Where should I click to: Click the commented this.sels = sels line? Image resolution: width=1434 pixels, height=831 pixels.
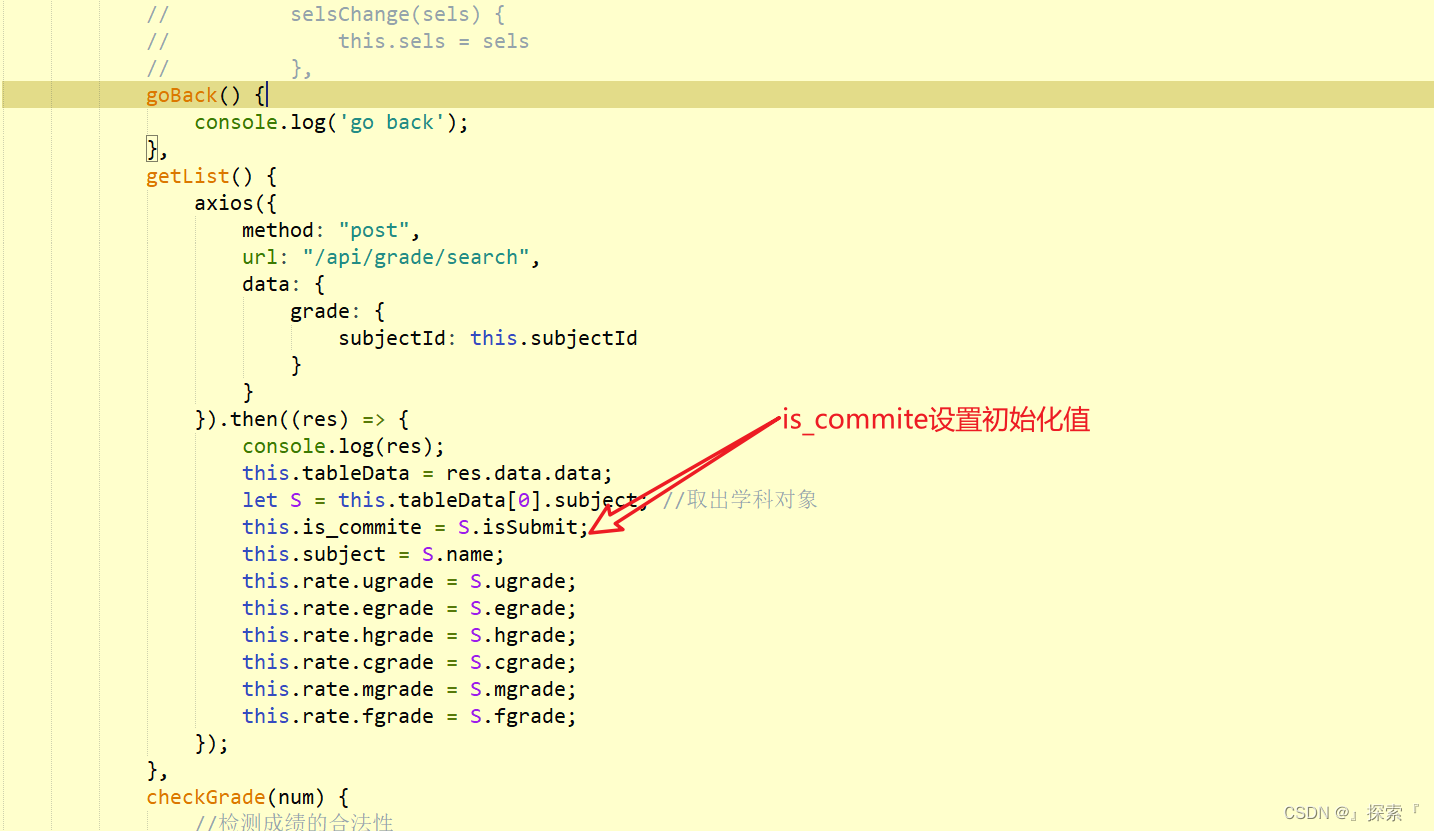[x=337, y=41]
